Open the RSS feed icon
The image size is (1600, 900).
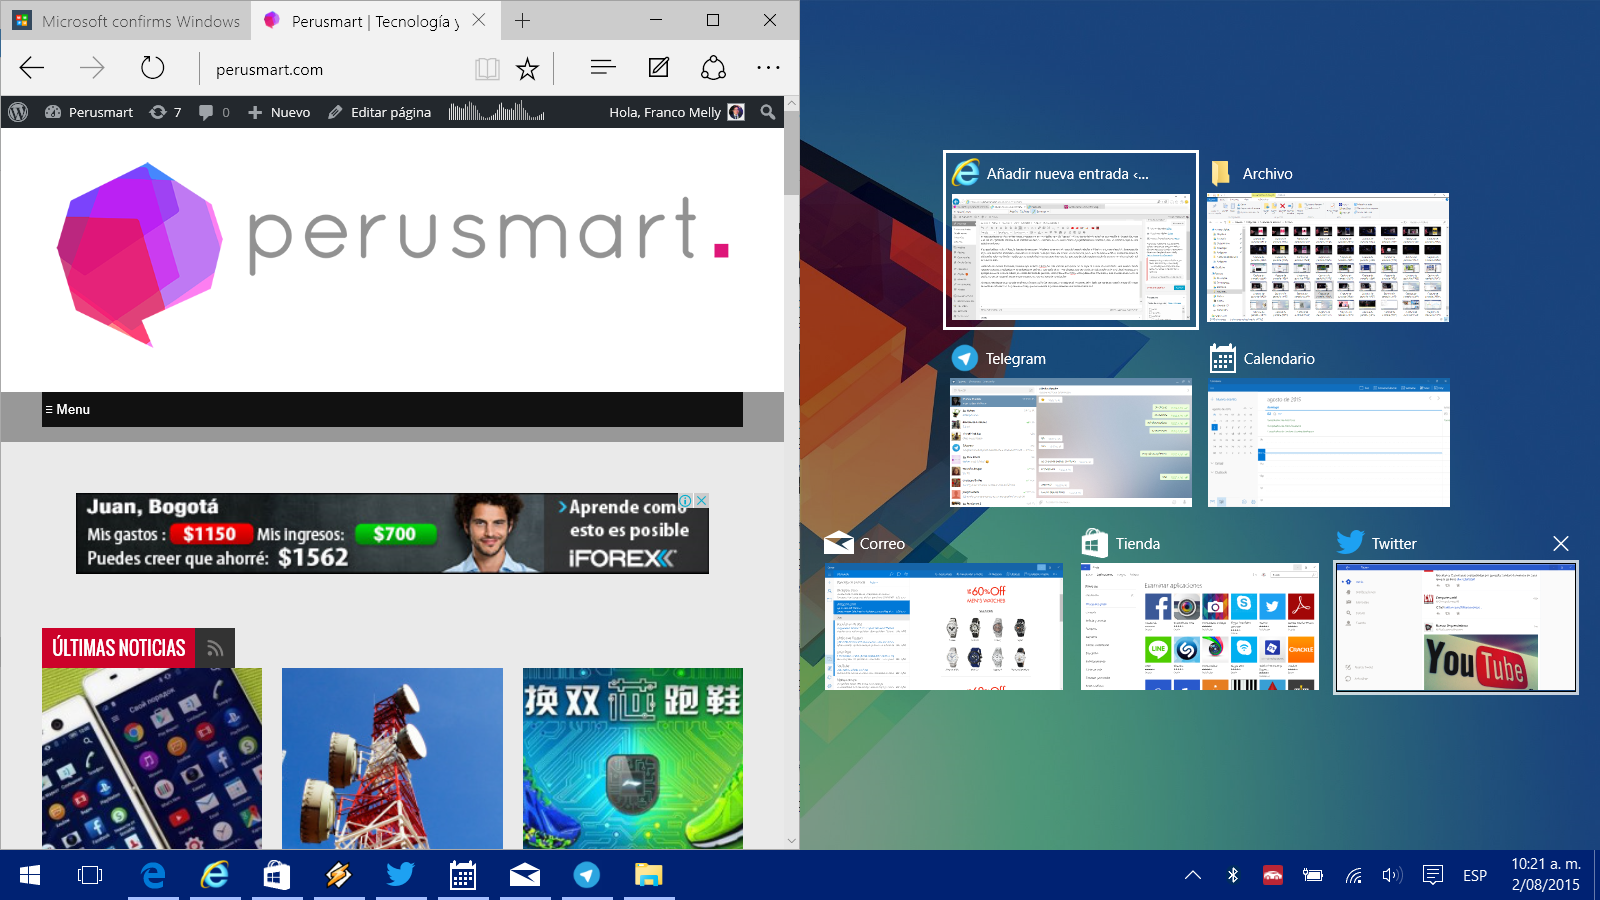pos(215,648)
